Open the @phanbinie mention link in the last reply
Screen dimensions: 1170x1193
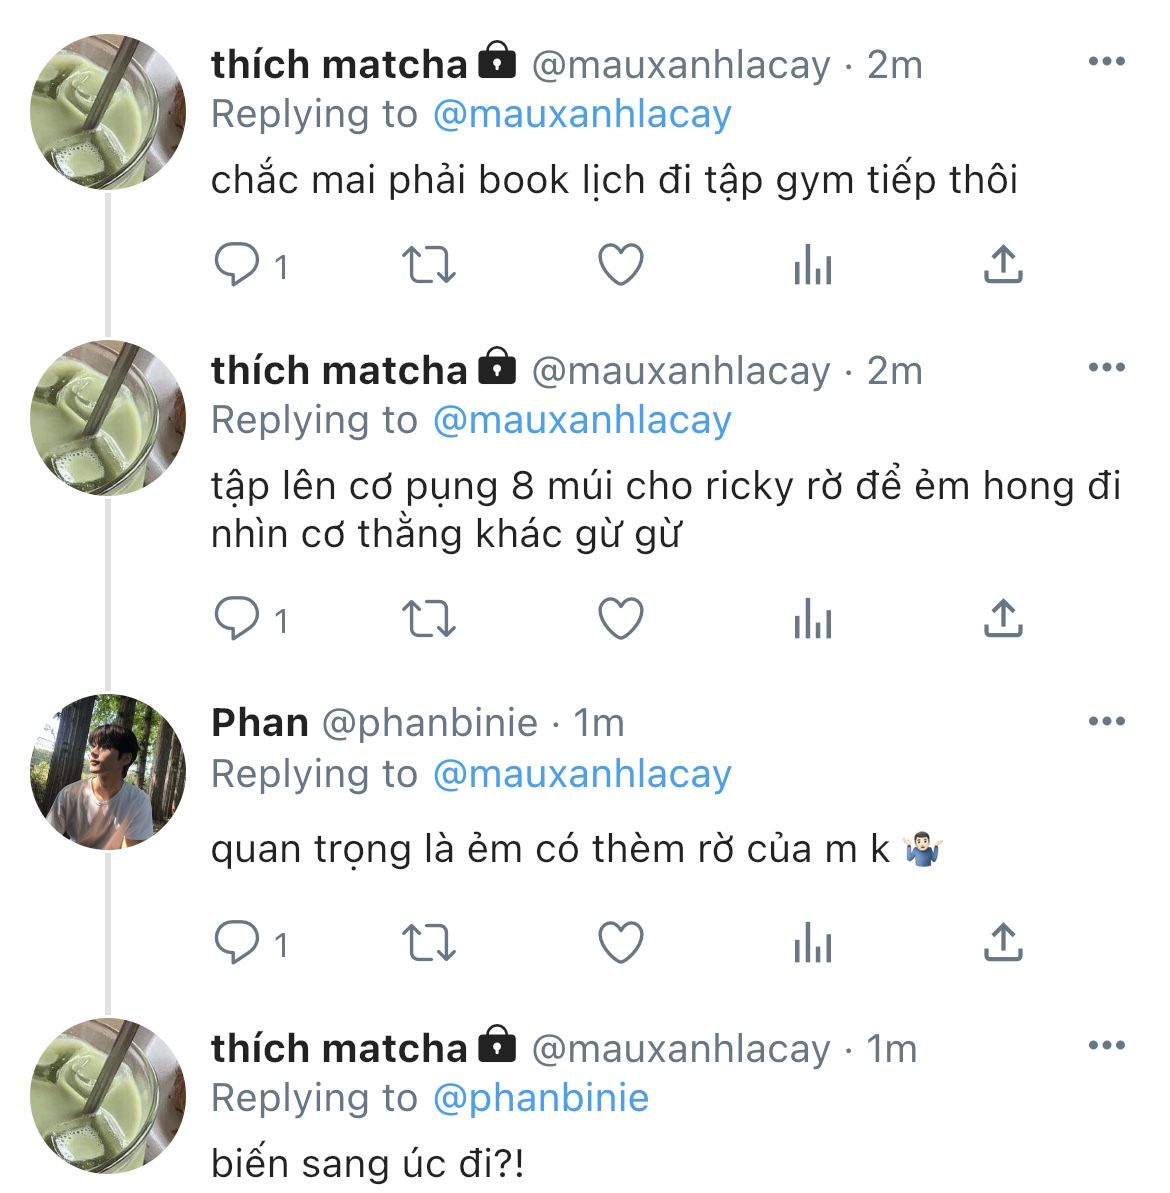[x=541, y=1098]
